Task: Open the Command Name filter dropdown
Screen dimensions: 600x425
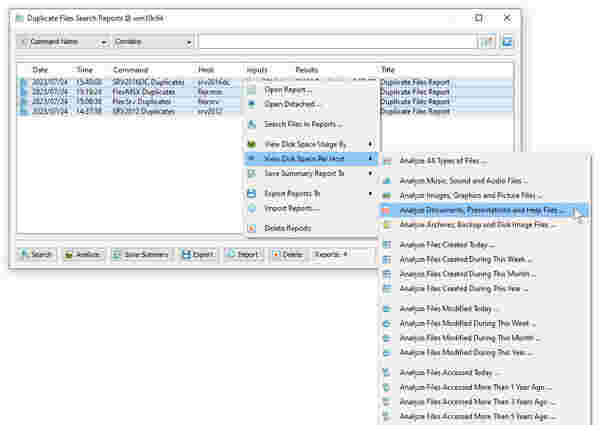Action: (63, 42)
